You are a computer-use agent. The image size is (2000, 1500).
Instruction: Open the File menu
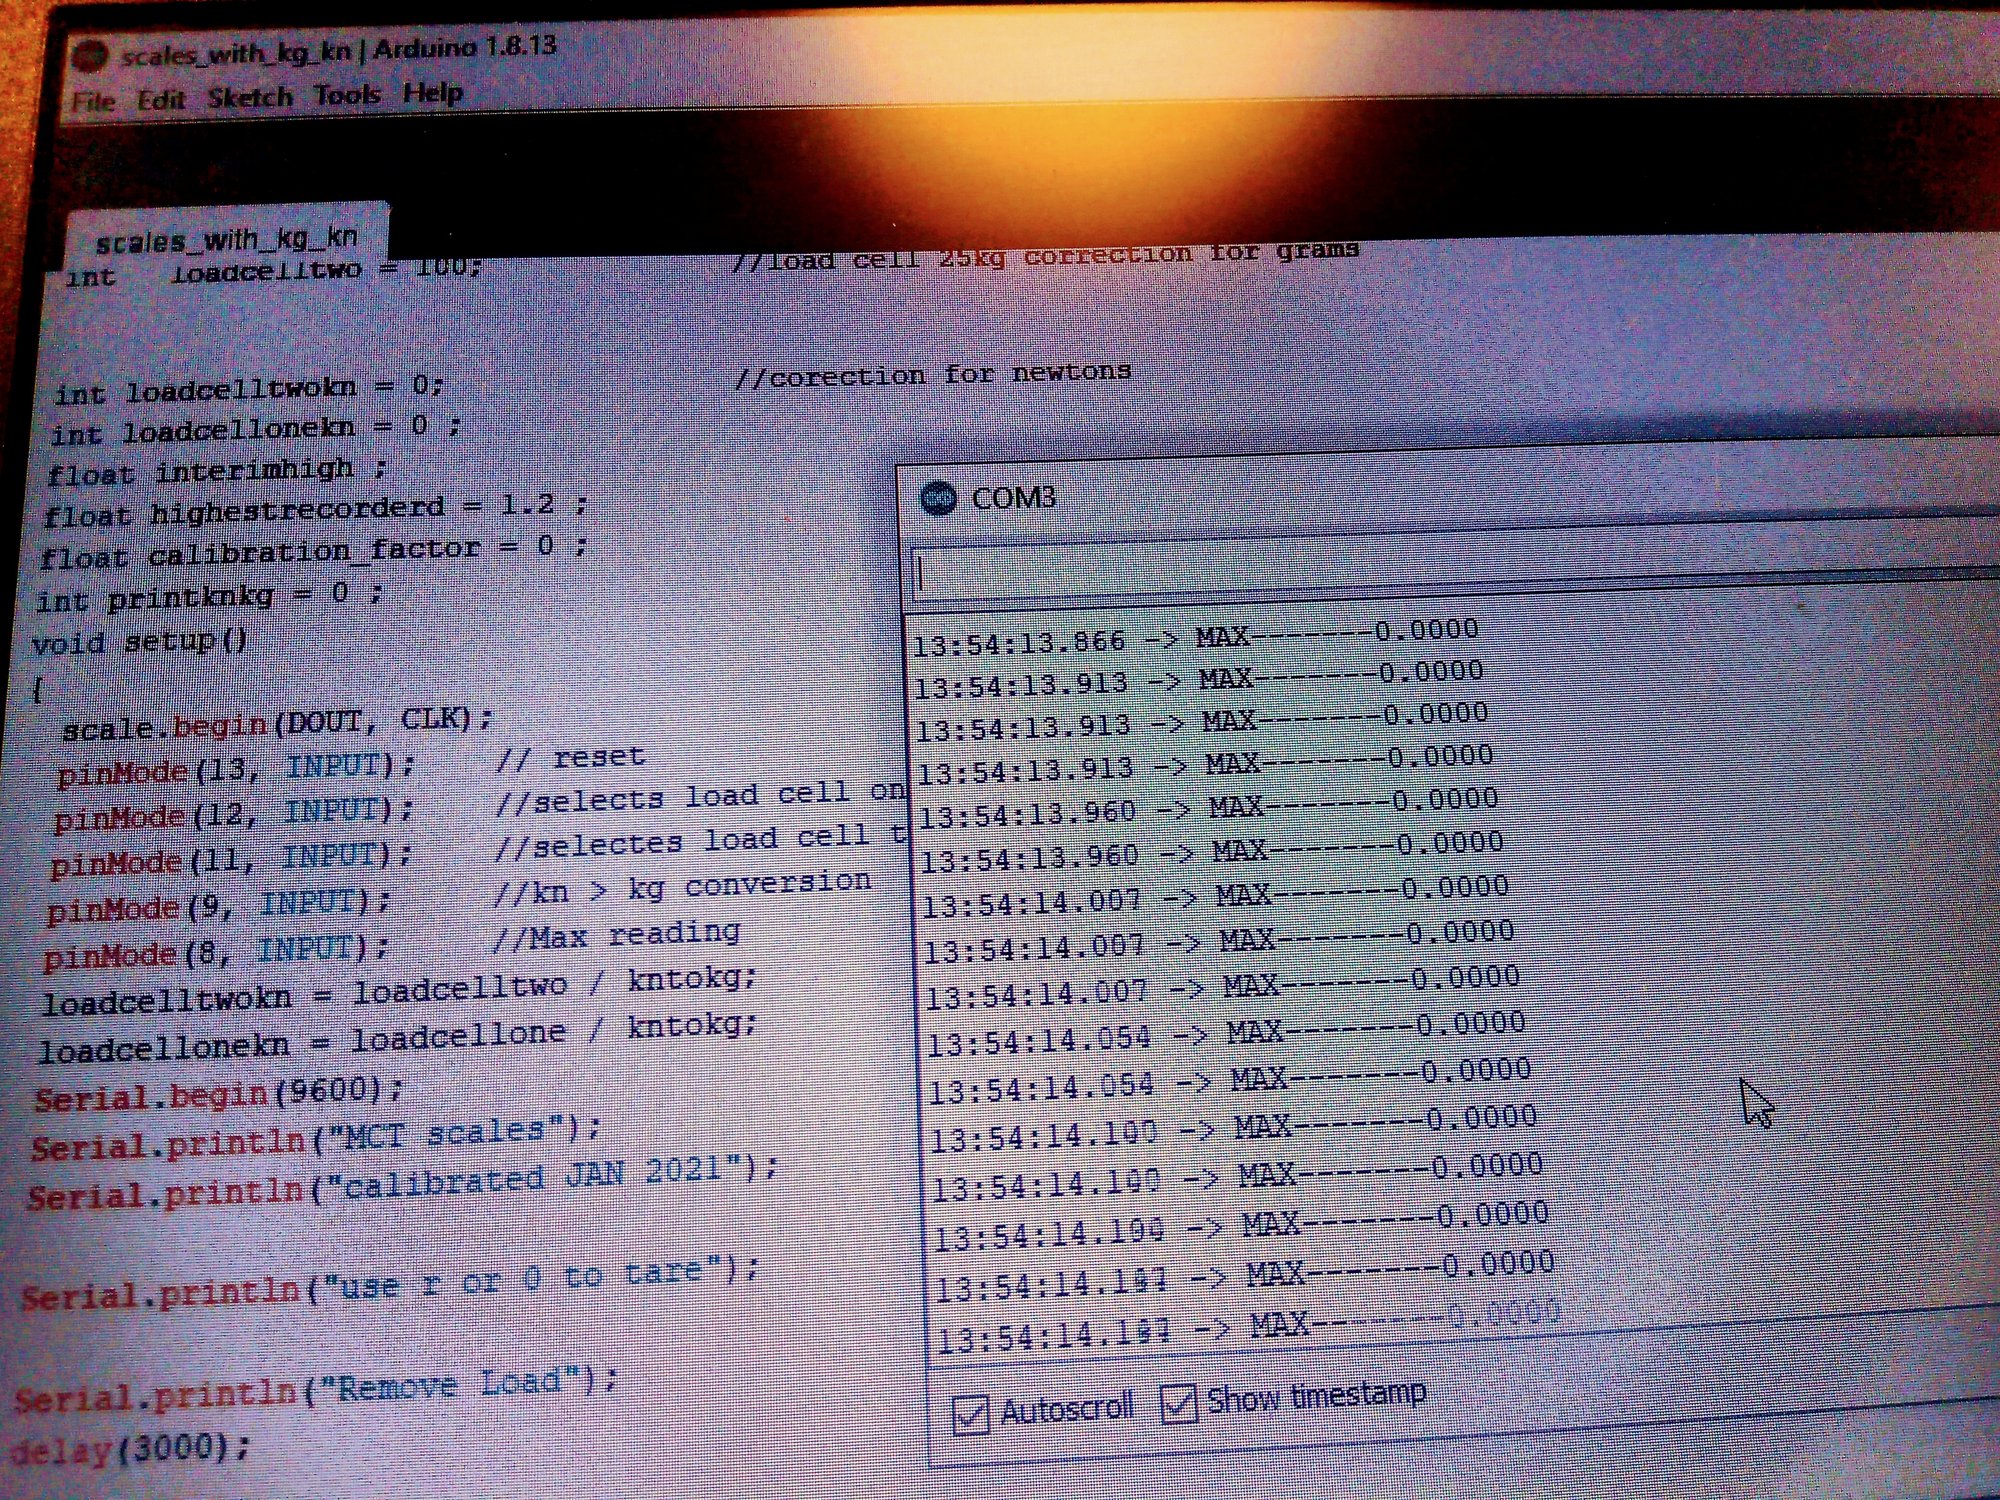[93, 101]
